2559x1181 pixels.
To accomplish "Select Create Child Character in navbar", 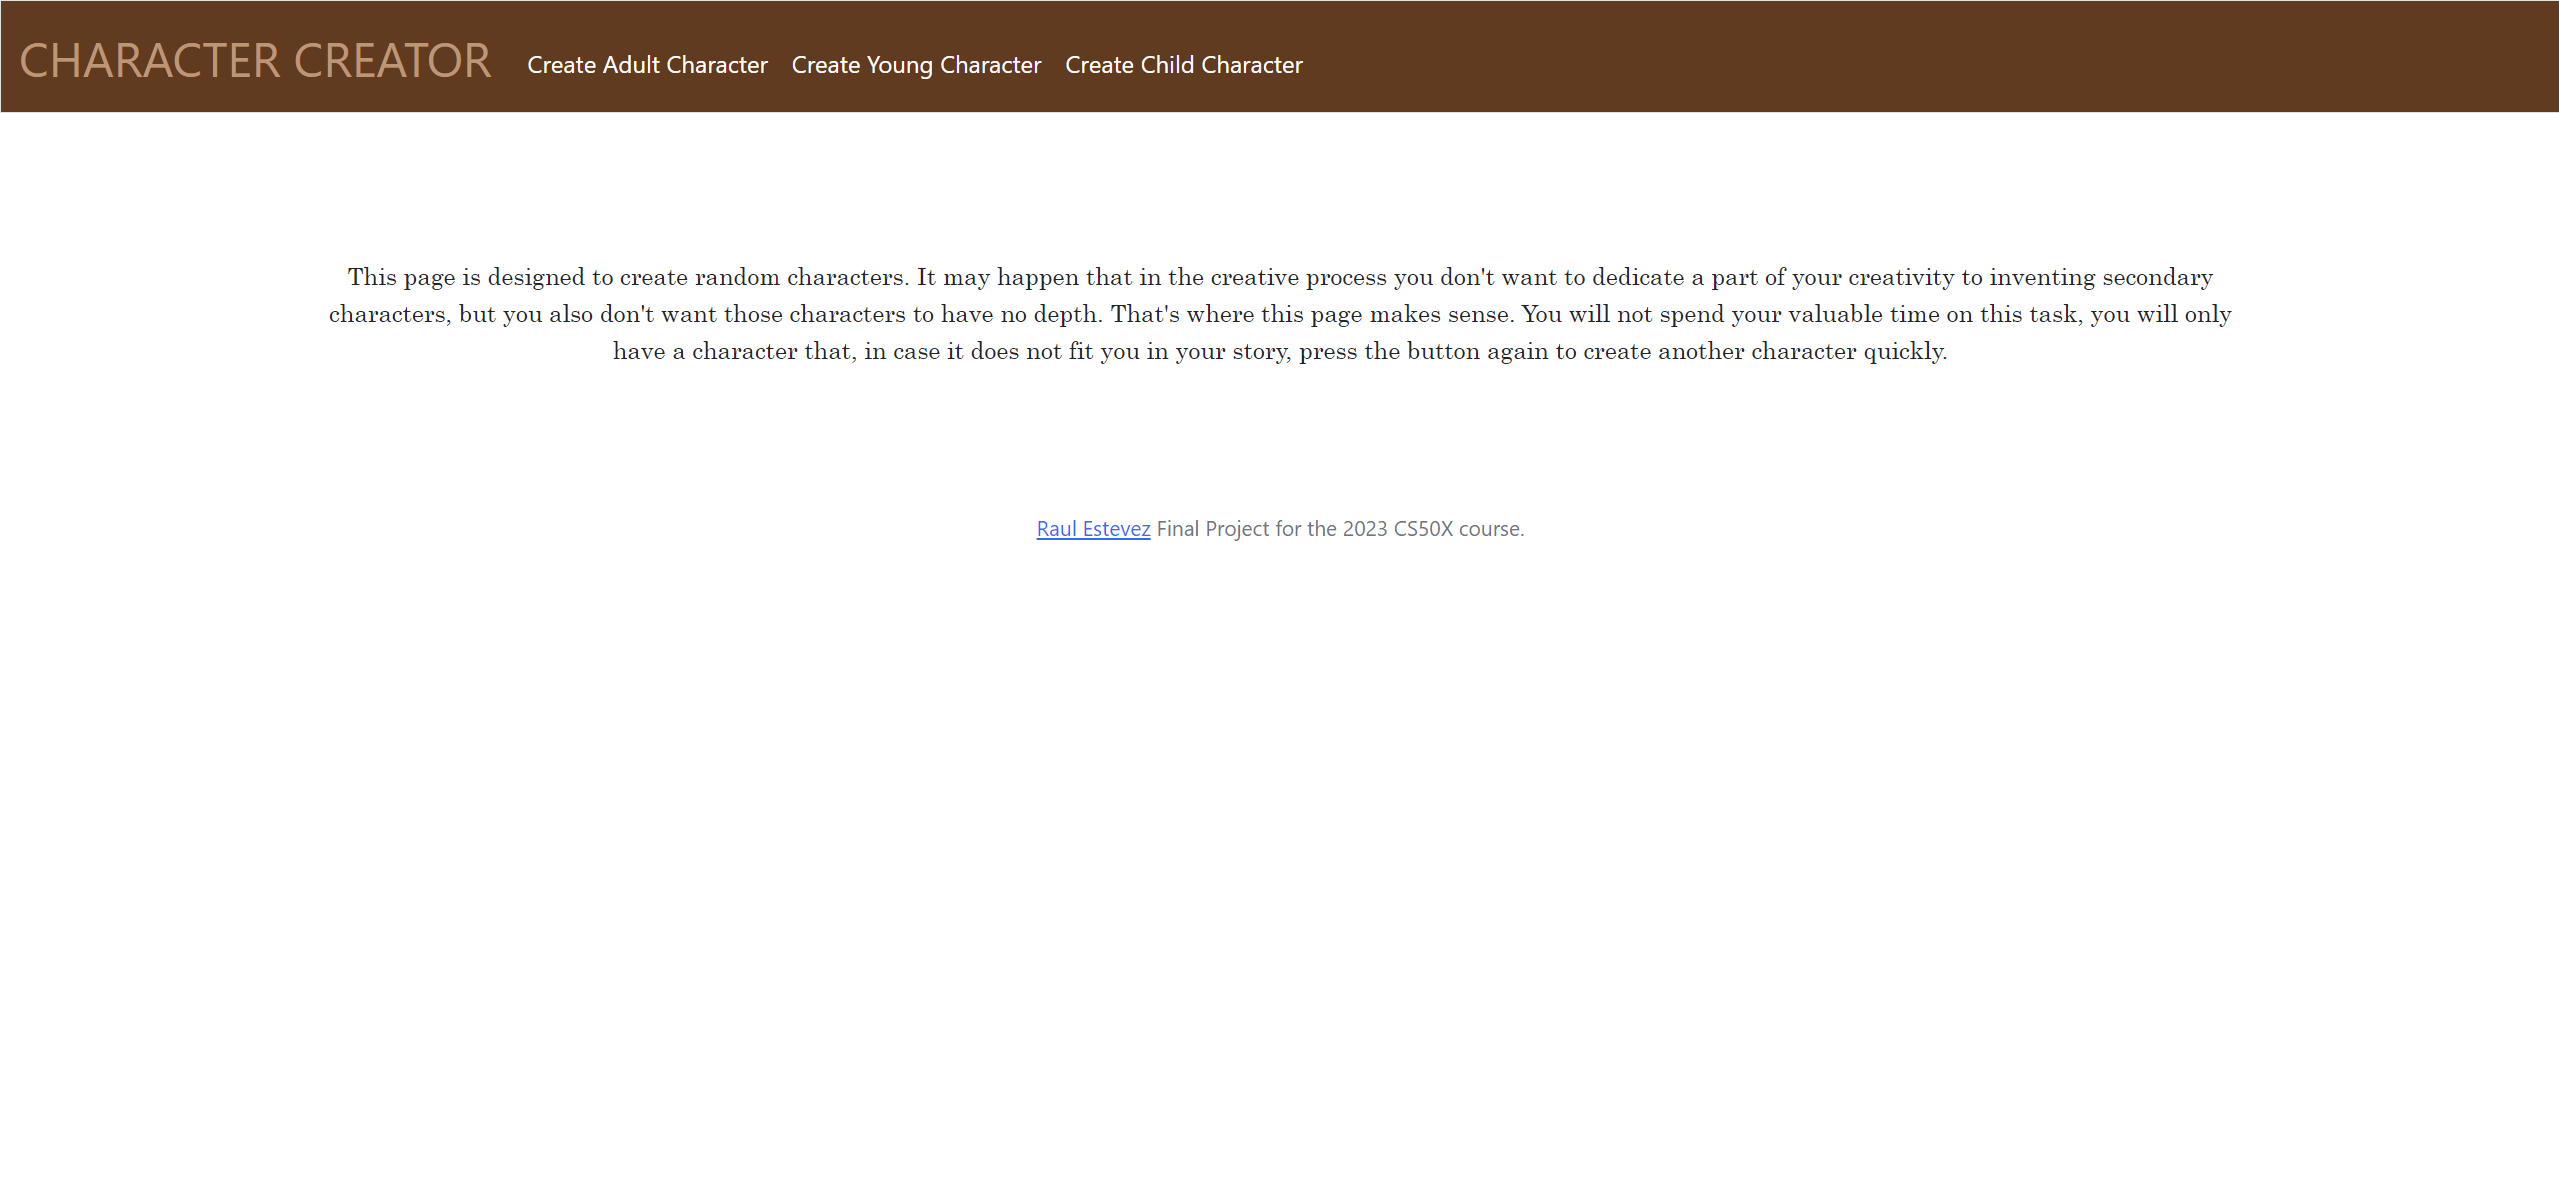I will pos(1183,65).
